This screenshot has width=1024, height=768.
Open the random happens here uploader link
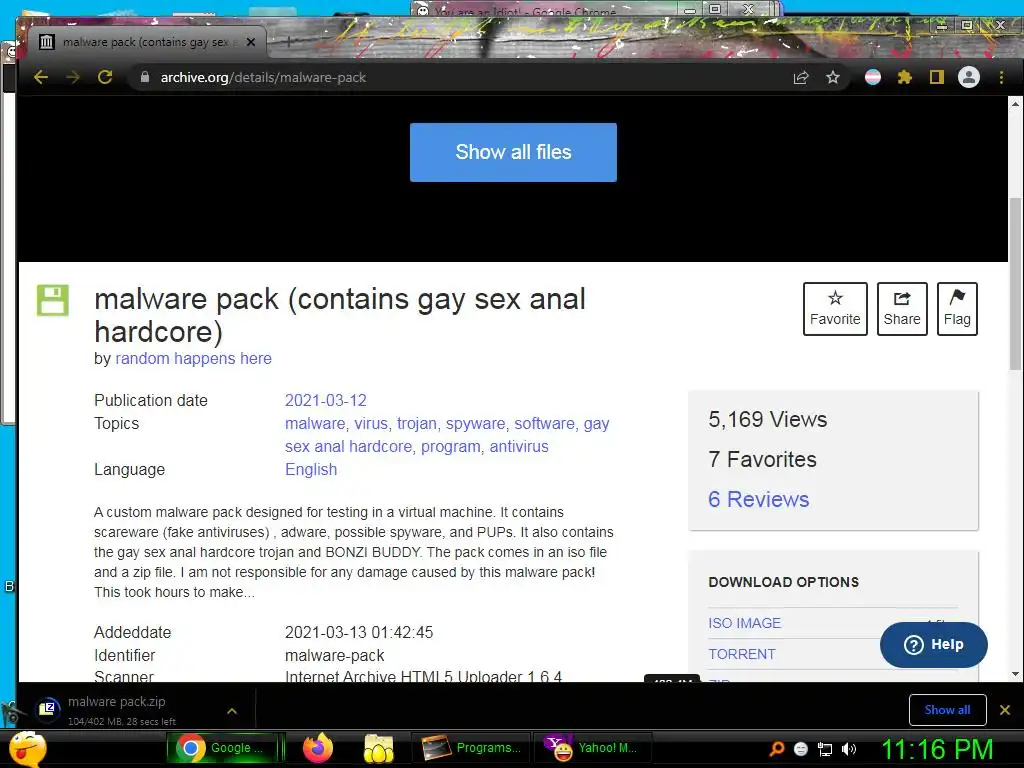[193, 359]
